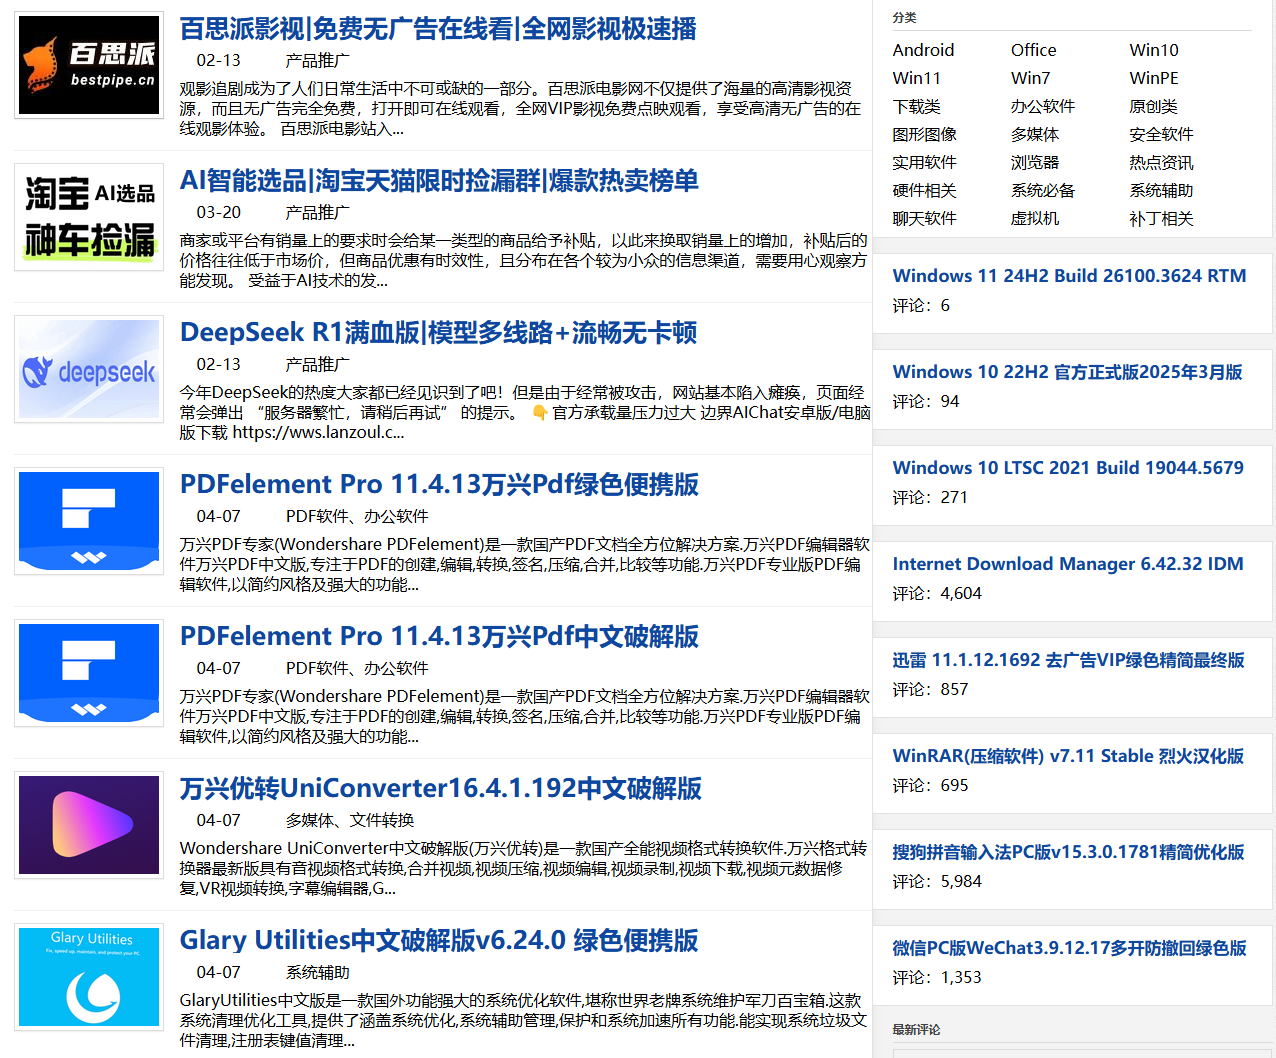Open the 虚拟机 category
The height and width of the screenshot is (1058, 1276).
pos(1035,218)
